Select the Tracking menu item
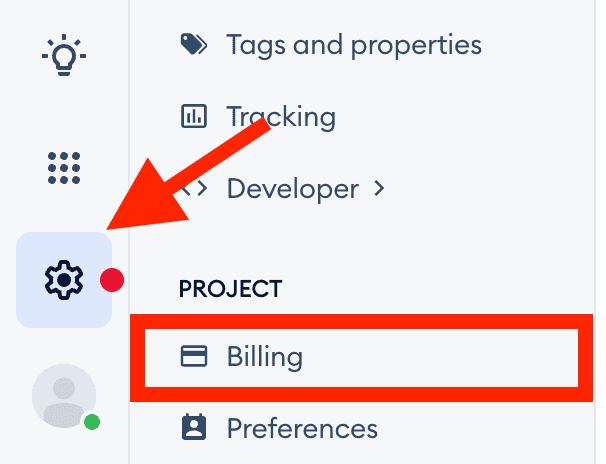The width and height of the screenshot is (606, 464). tap(280, 116)
